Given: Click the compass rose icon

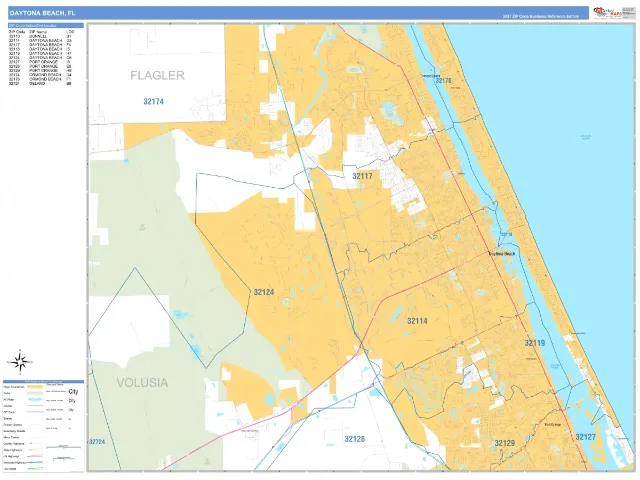Looking at the screenshot, I should [20, 362].
